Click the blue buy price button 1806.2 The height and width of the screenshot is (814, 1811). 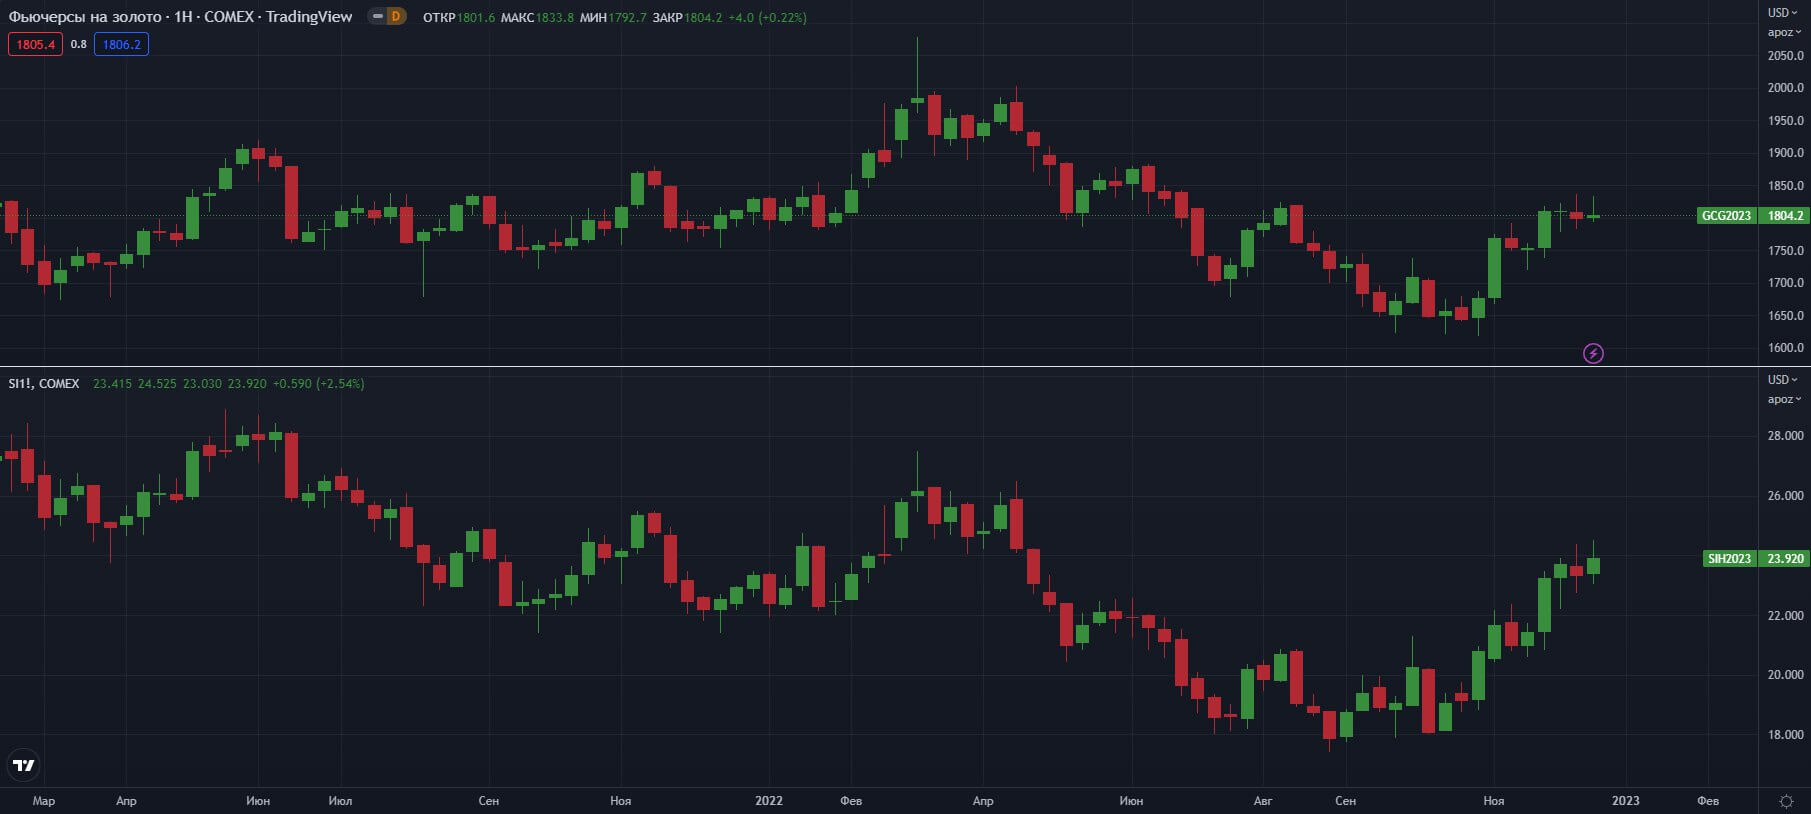tap(121, 44)
